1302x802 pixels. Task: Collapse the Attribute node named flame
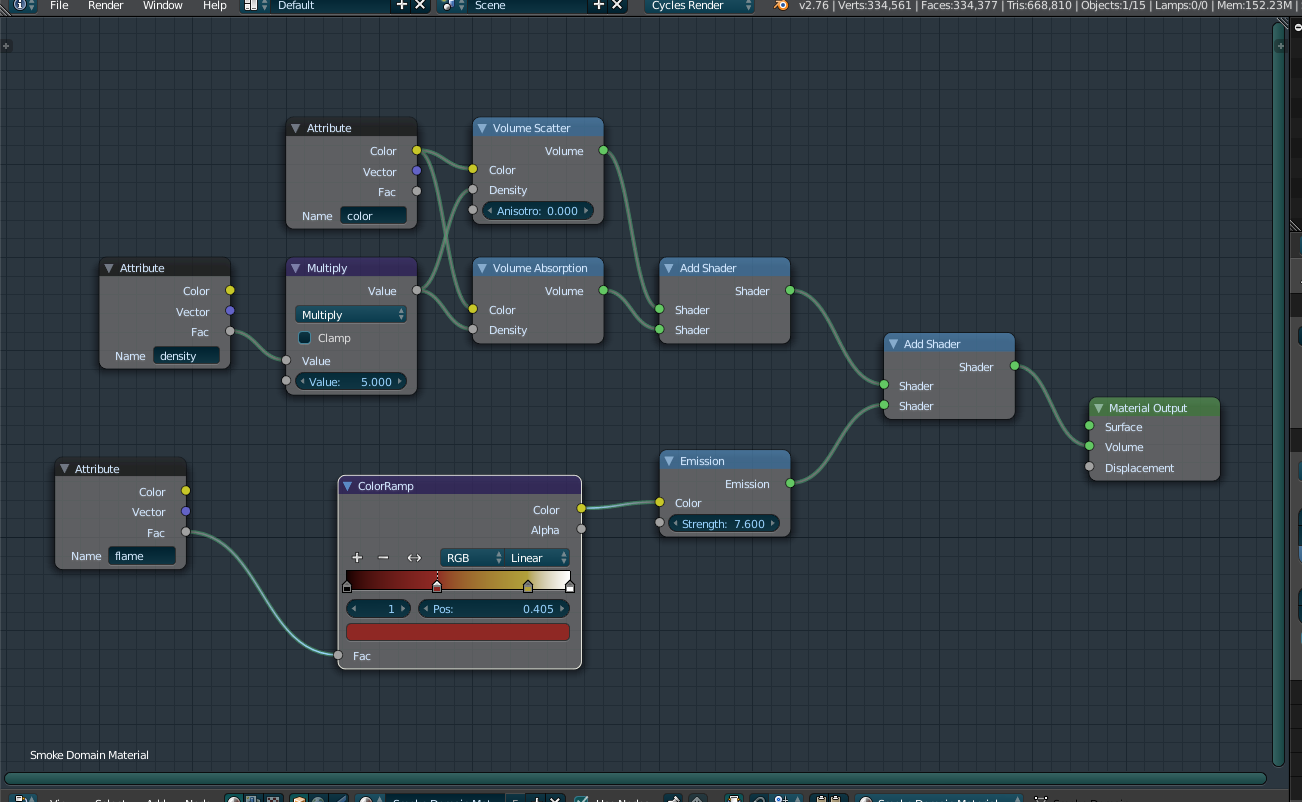pyautogui.click(x=64, y=469)
